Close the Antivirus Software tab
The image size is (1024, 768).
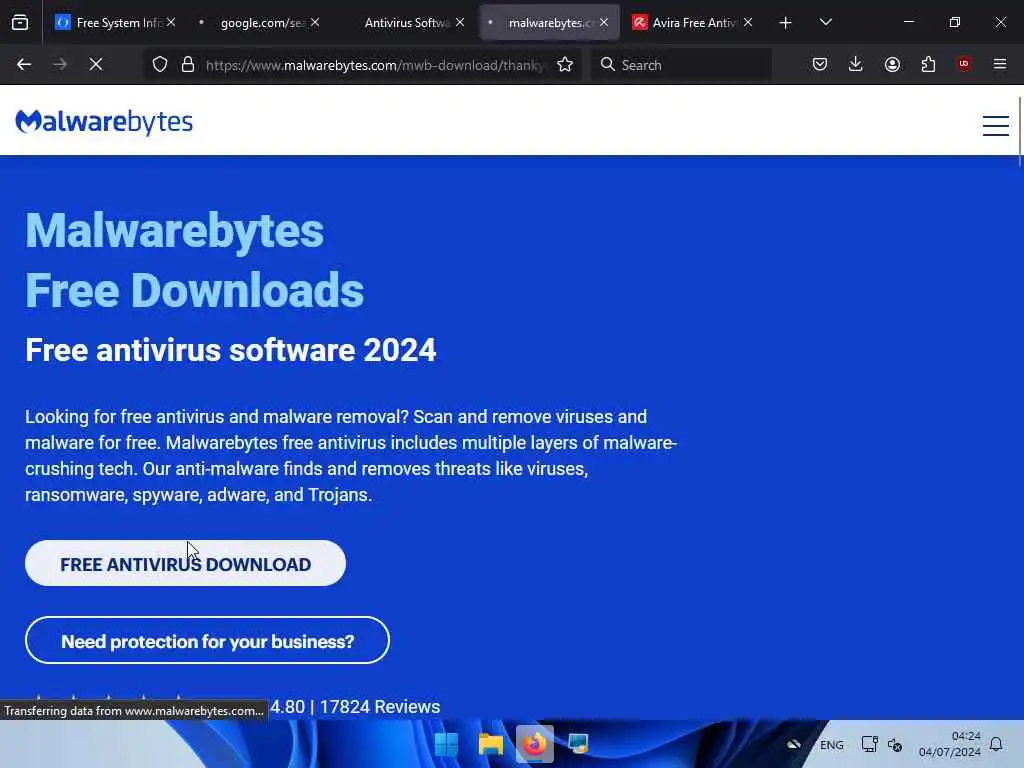460,22
